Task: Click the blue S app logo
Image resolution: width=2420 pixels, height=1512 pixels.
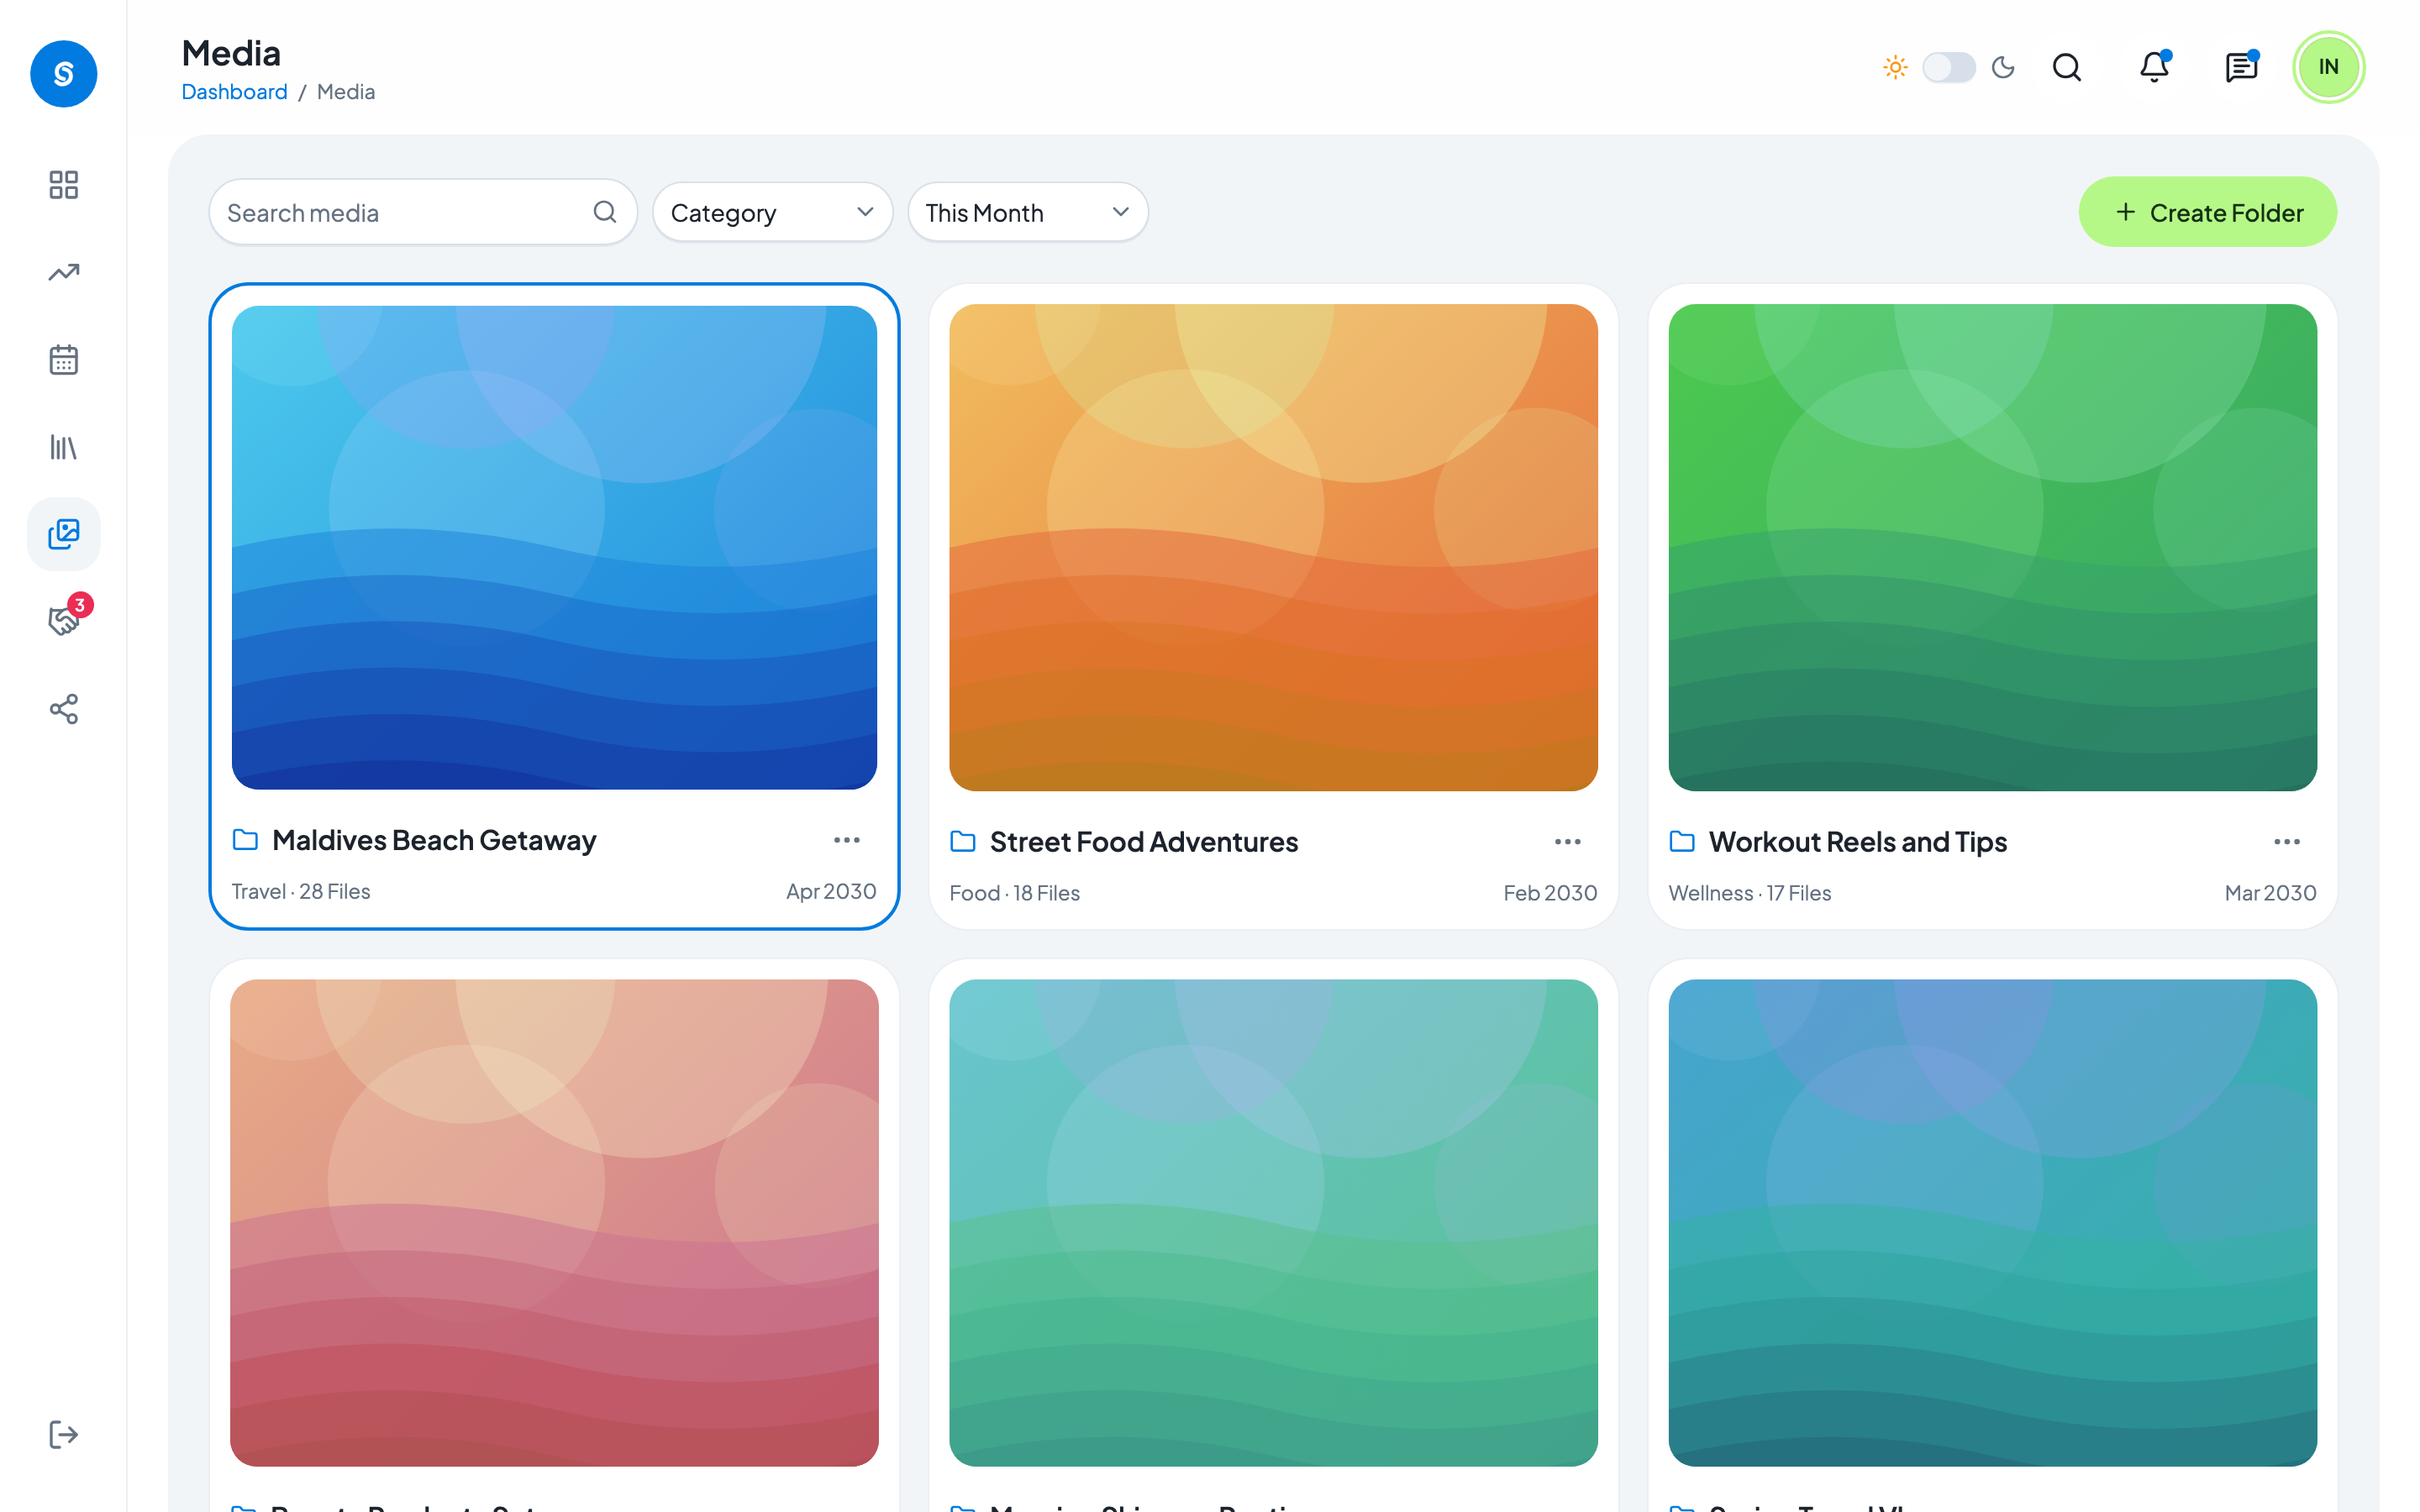Action: click(x=63, y=73)
